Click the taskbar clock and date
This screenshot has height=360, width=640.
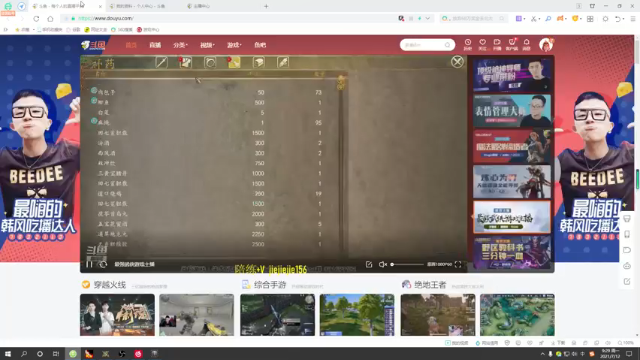pyautogui.click(x=610, y=353)
